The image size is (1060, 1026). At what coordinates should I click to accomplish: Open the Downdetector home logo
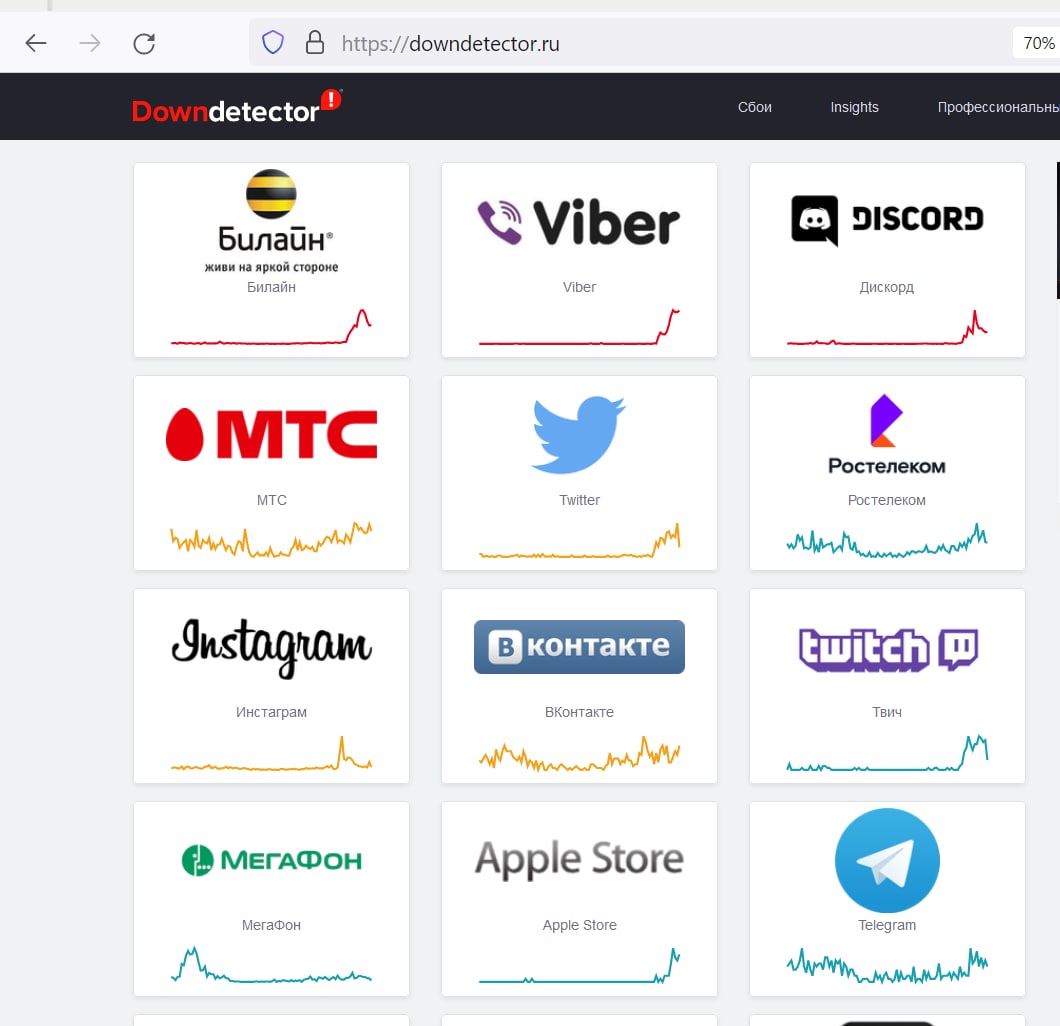(237, 107)
